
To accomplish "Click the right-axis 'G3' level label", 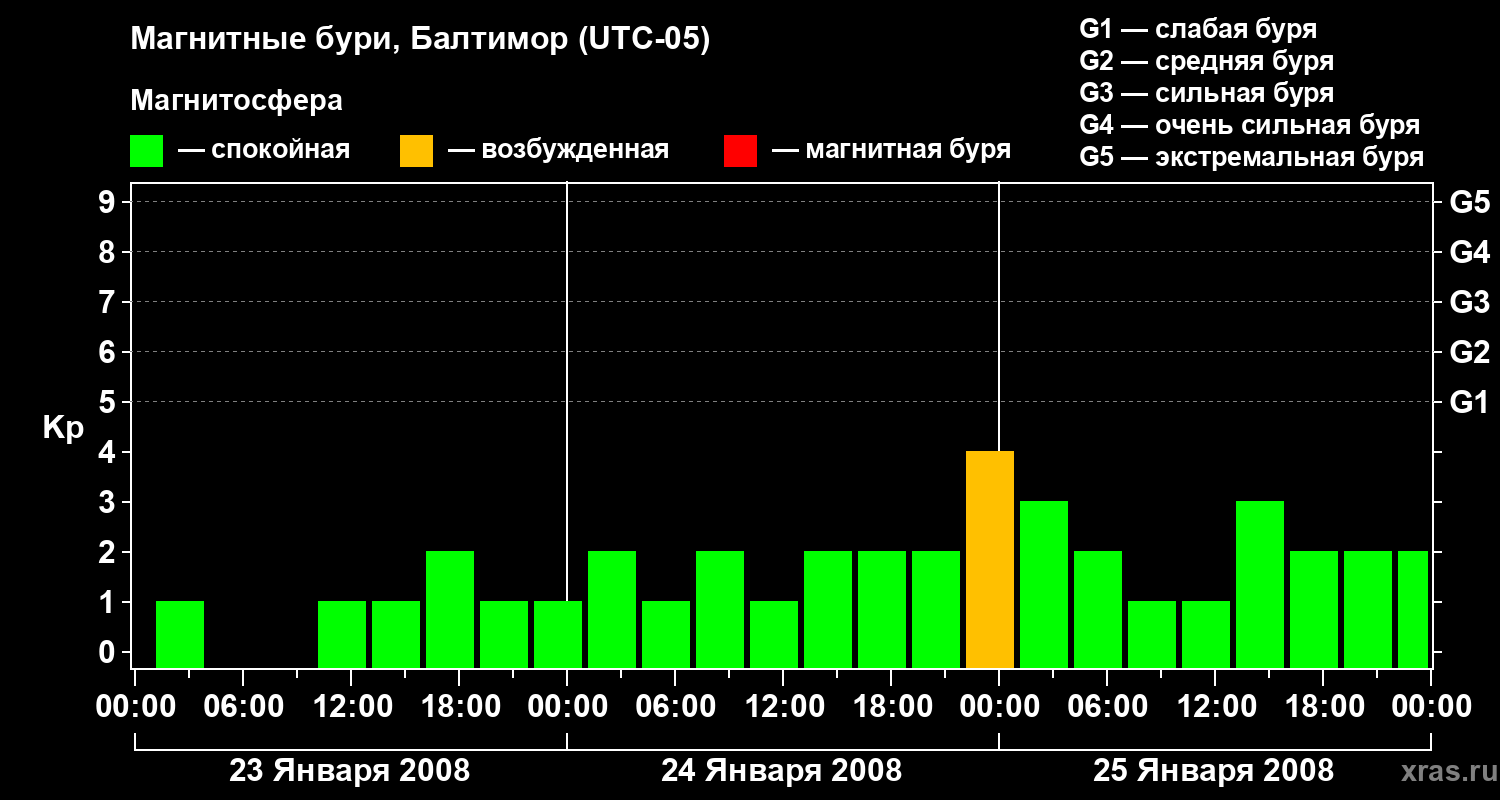I will click(x=1470, y=302).
